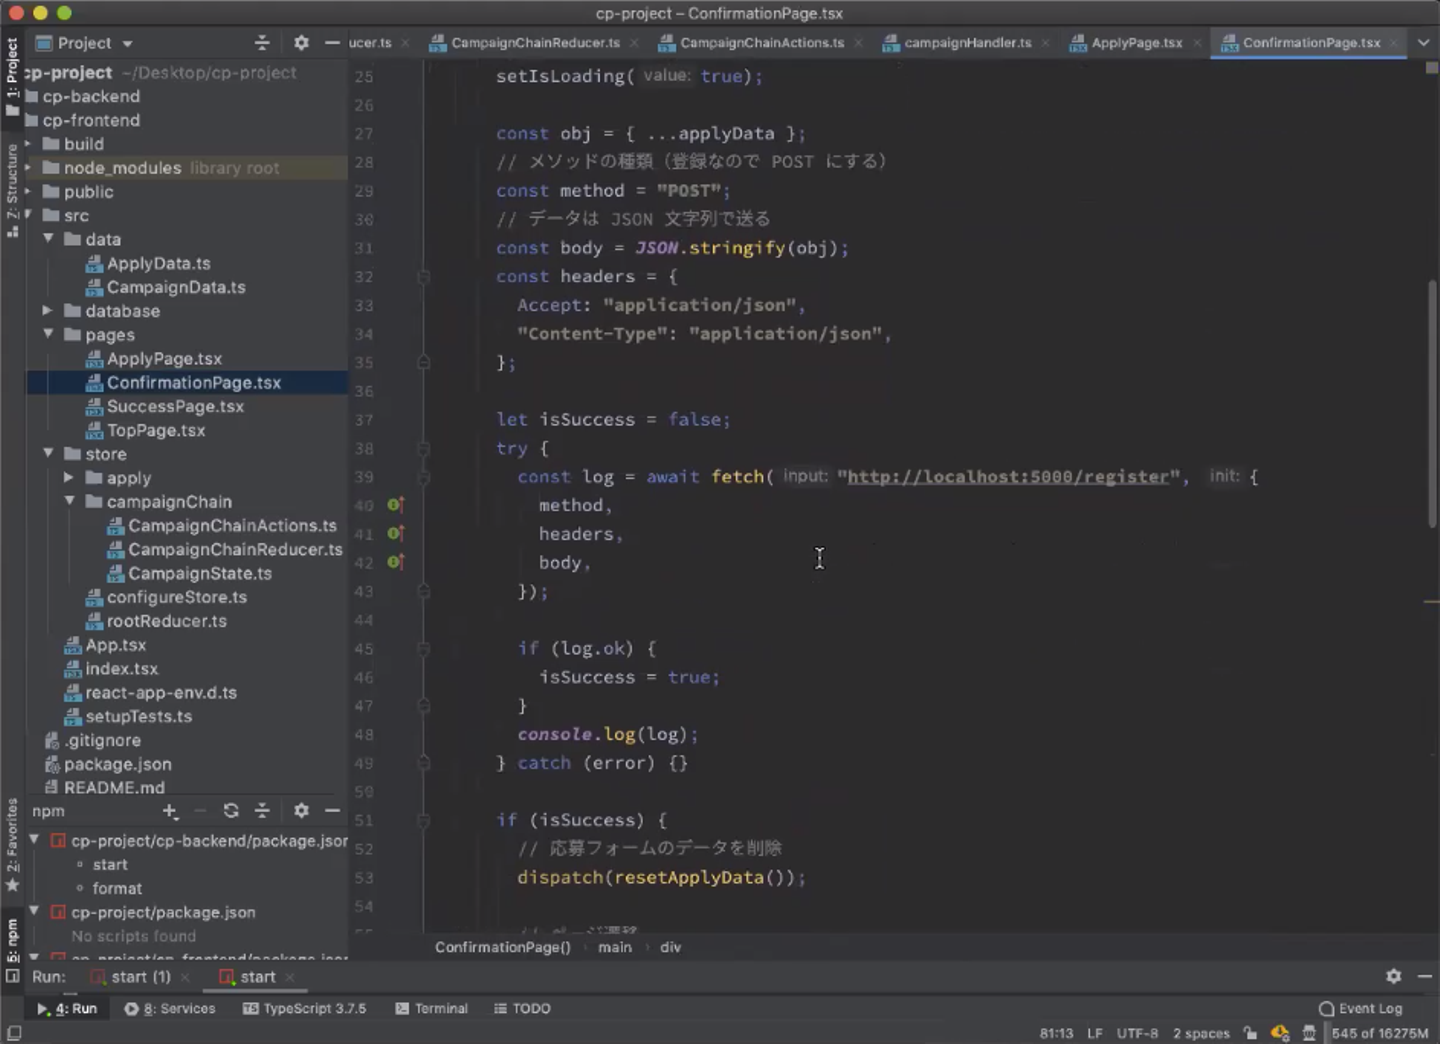Open the Run panel gear settings

coord(1393,976)
